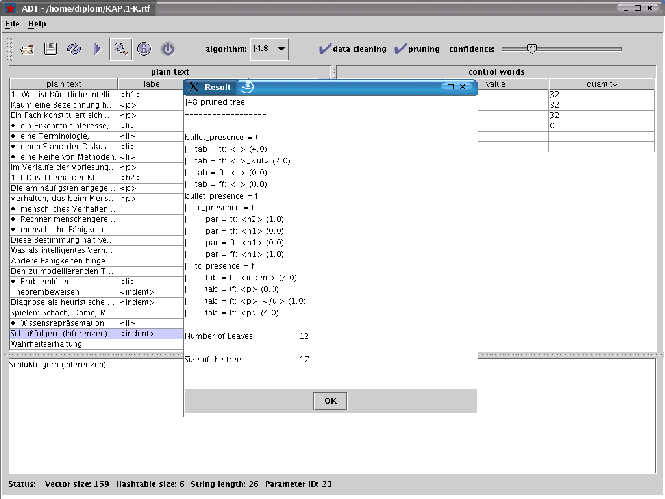
Task: Open the algorithm dropdown
Action: coord(270,49)
